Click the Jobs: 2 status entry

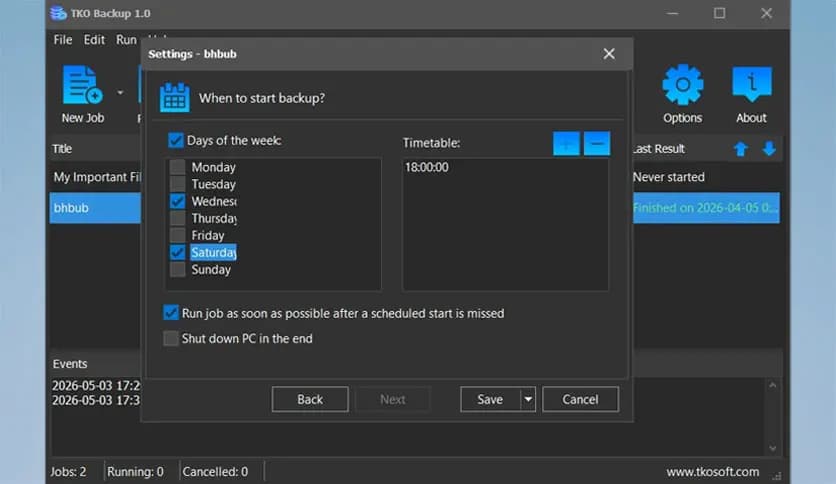pyautogui.click(x=68, y=472)
